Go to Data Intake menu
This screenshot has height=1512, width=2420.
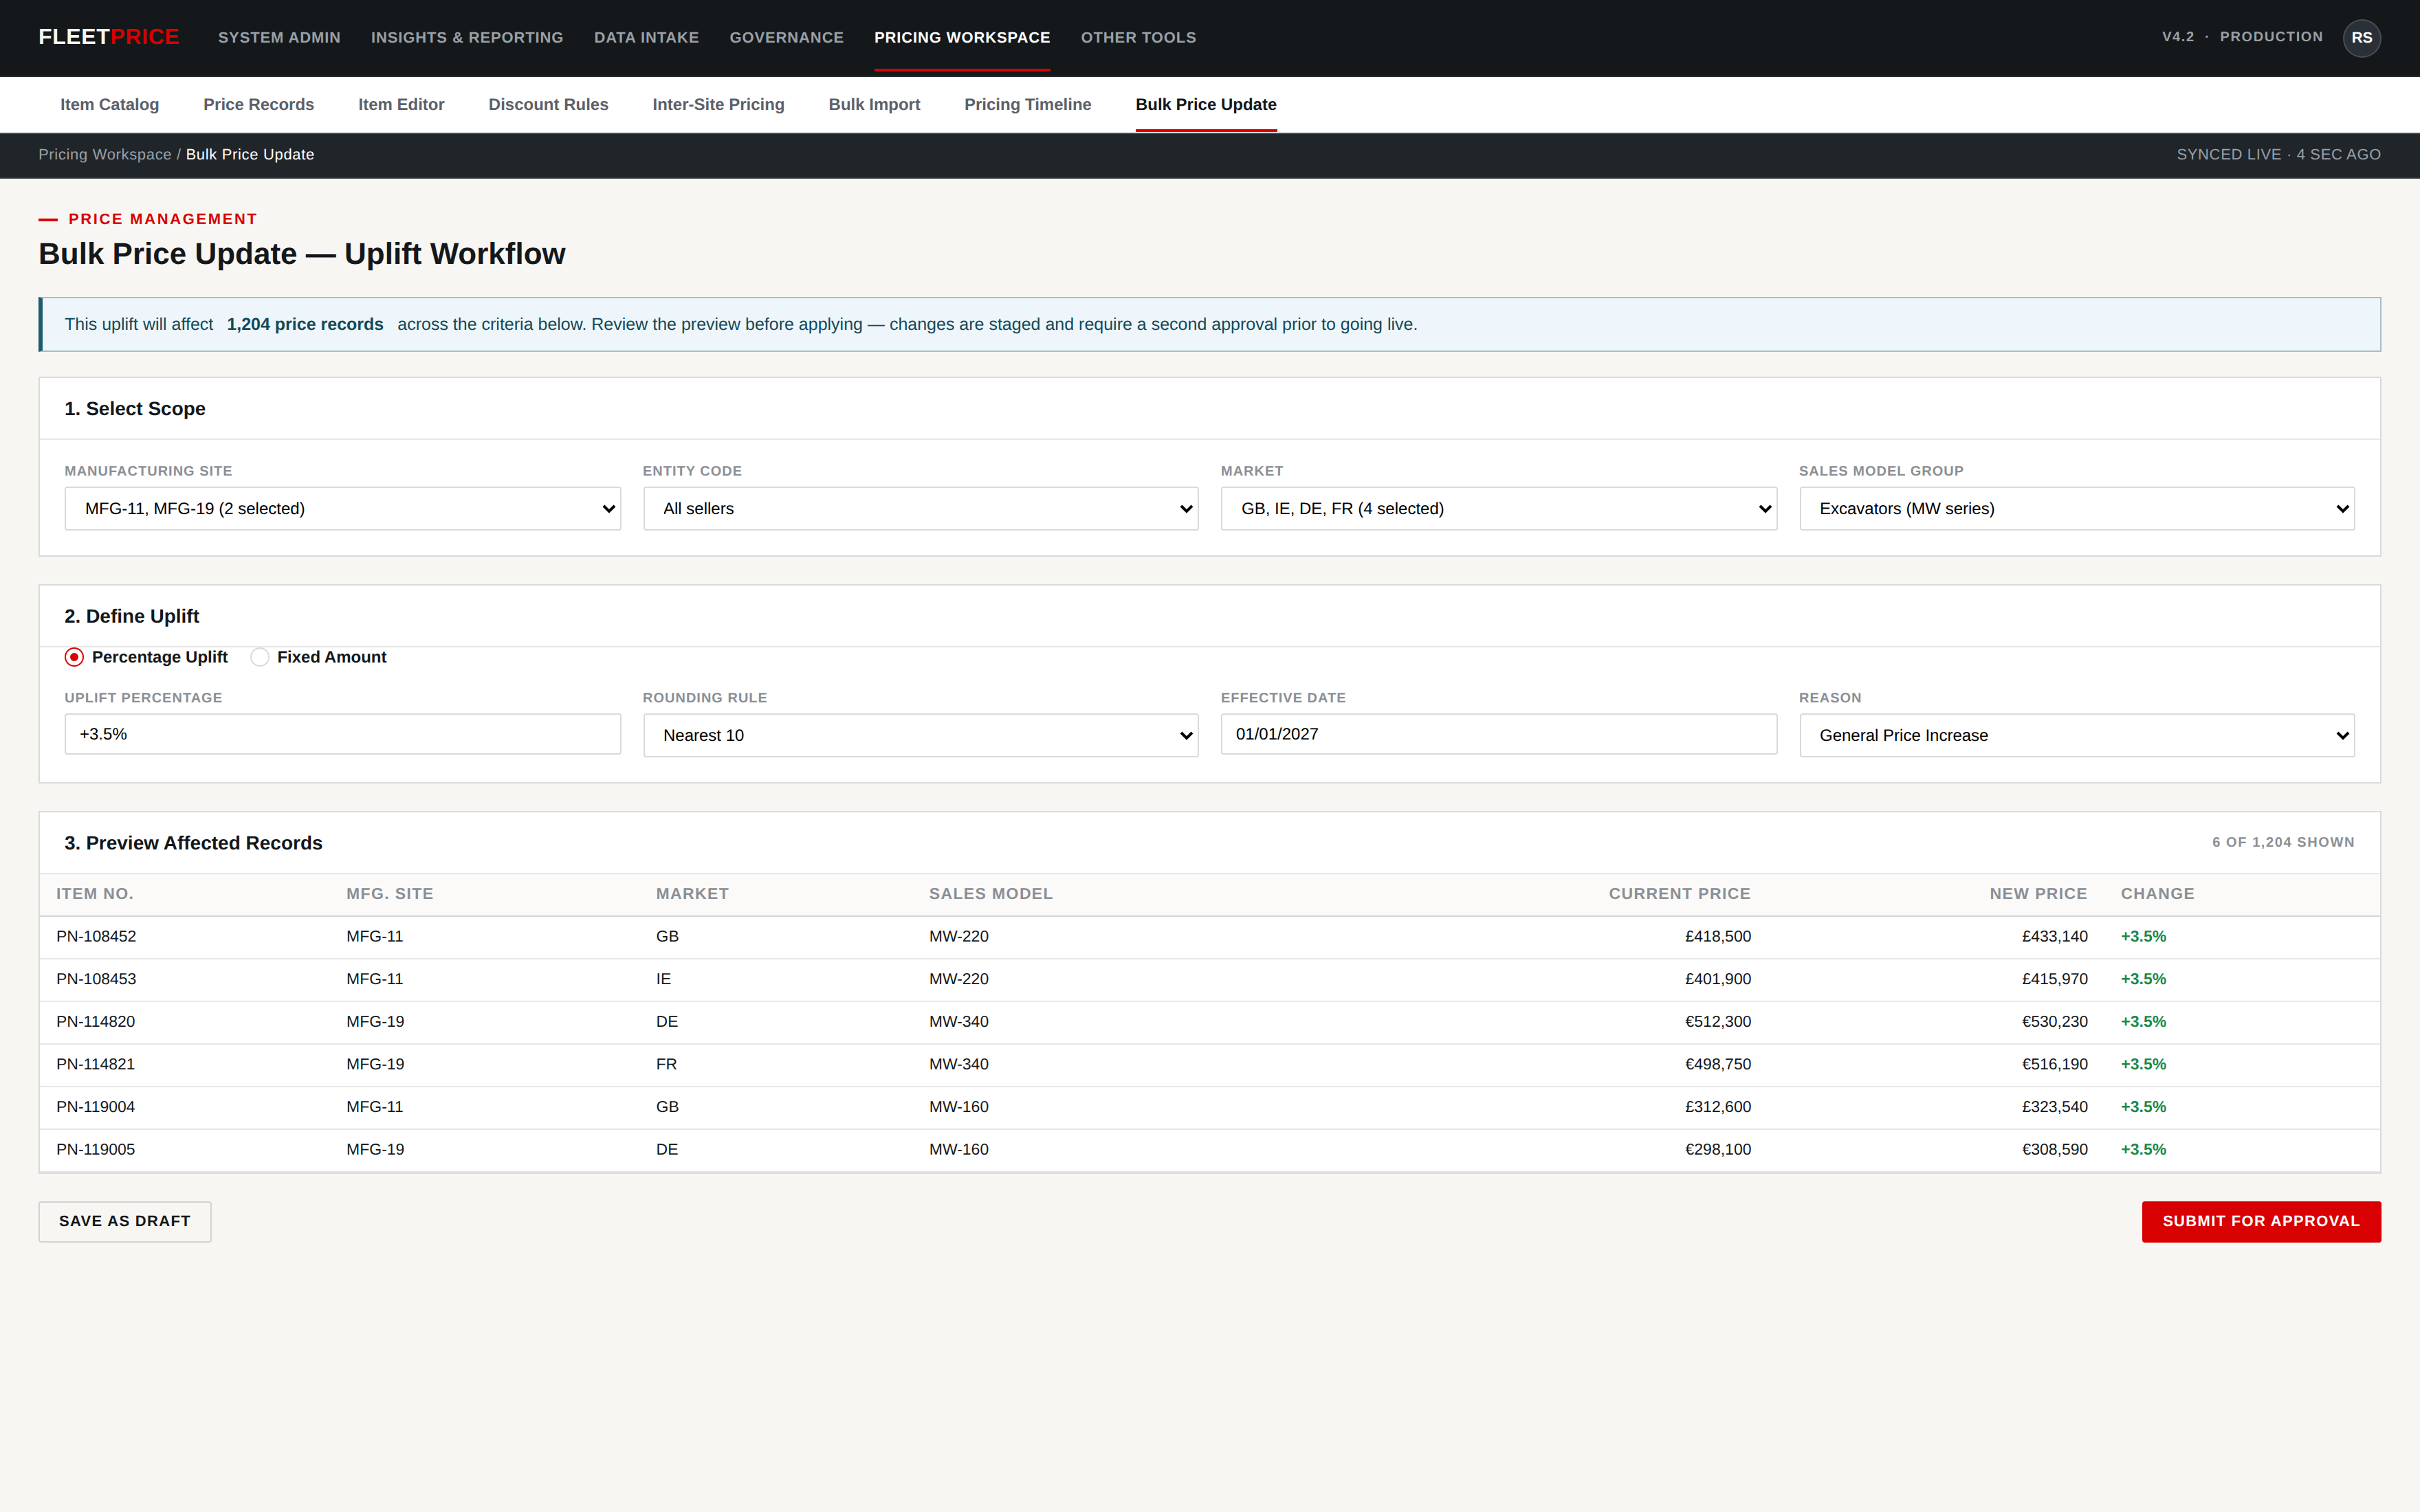tap(646, 37)
